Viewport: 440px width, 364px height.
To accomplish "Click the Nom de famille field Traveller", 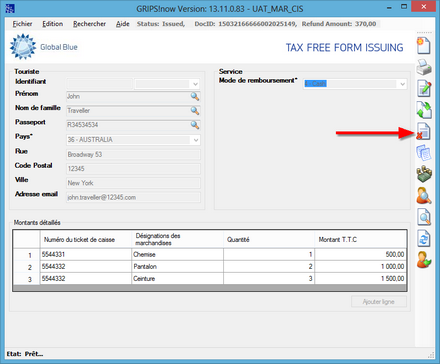I will (133, 111).
